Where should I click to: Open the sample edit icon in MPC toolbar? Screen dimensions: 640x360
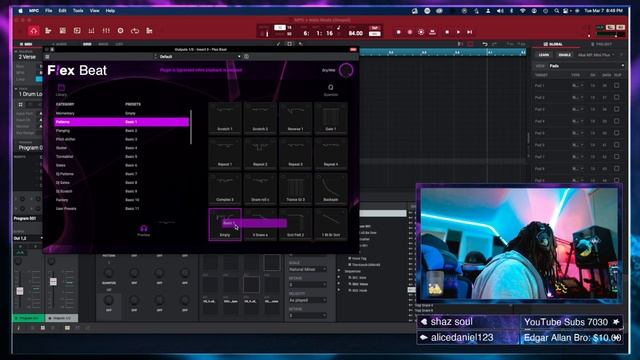tap(77, 31)
